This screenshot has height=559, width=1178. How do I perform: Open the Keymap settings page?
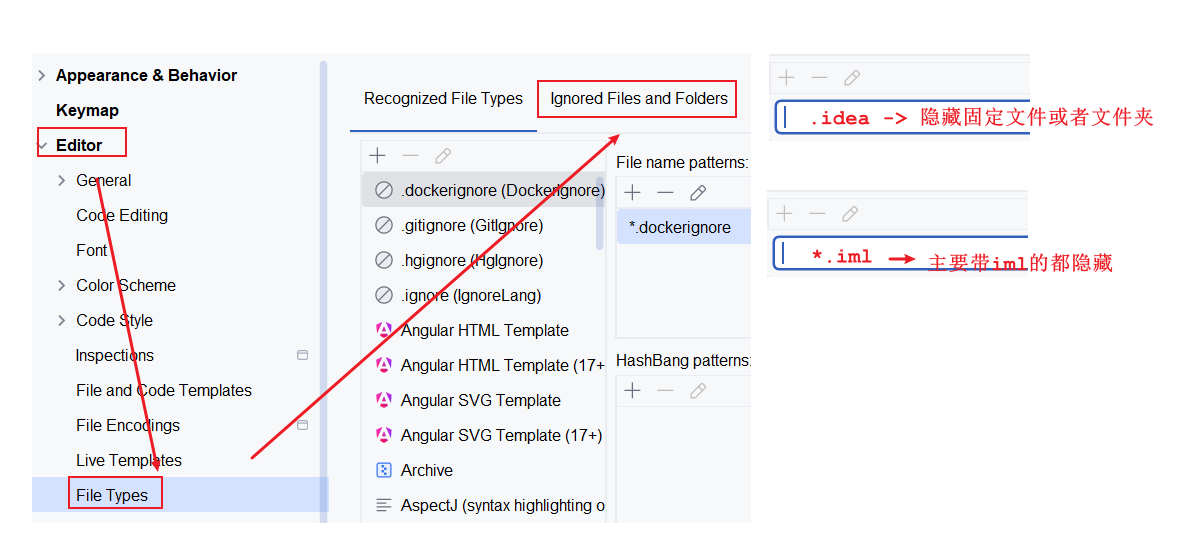pyautogui.click(x=87, y=110)
